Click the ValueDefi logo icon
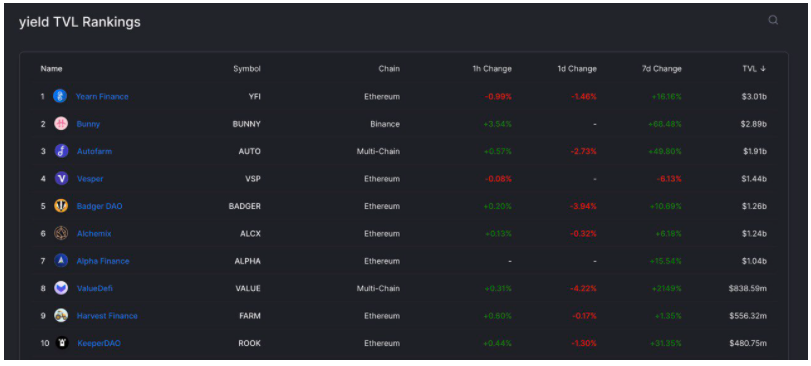The width and height of the screenshot is (811, 366). pos(61,288)
